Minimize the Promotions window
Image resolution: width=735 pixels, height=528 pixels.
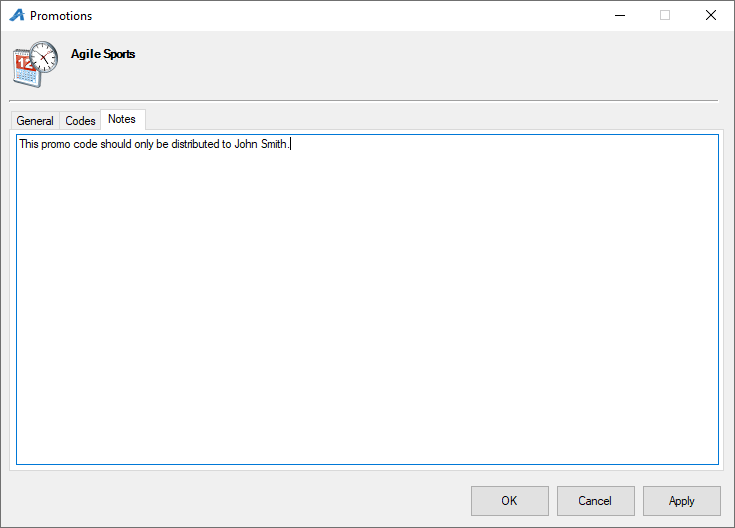620,15
